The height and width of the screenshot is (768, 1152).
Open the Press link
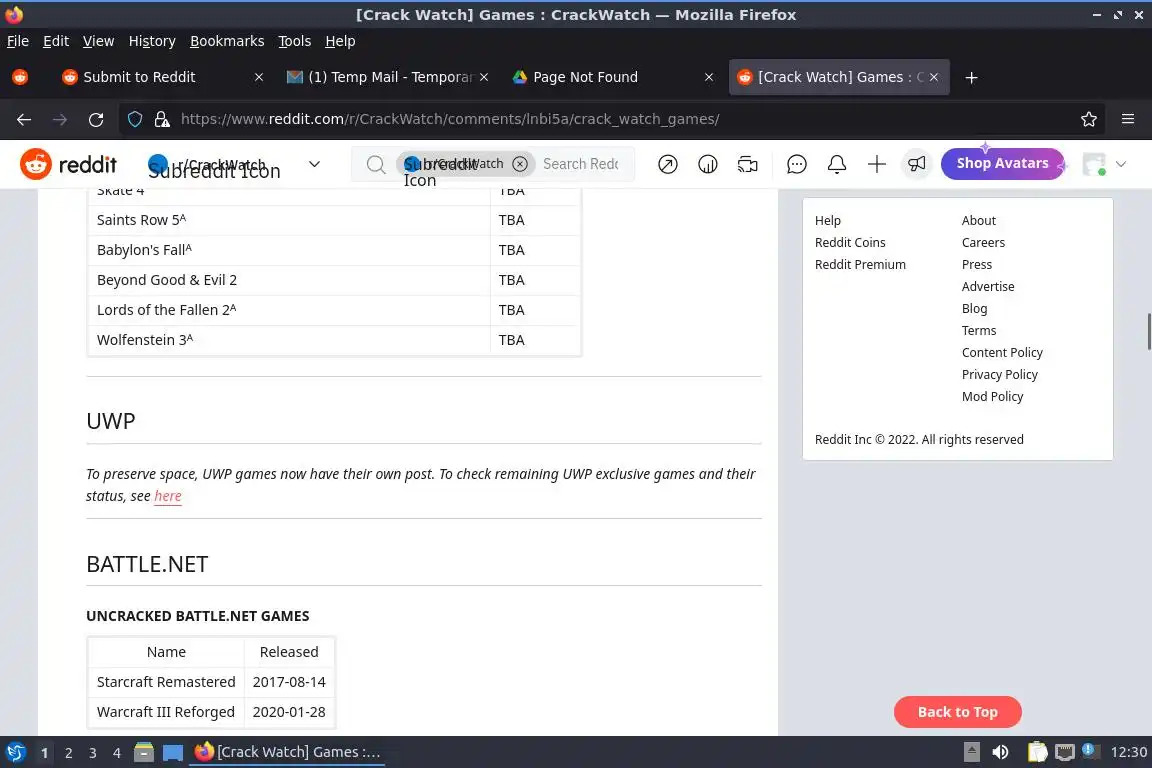pyautogui.click(x=976, y=265)
